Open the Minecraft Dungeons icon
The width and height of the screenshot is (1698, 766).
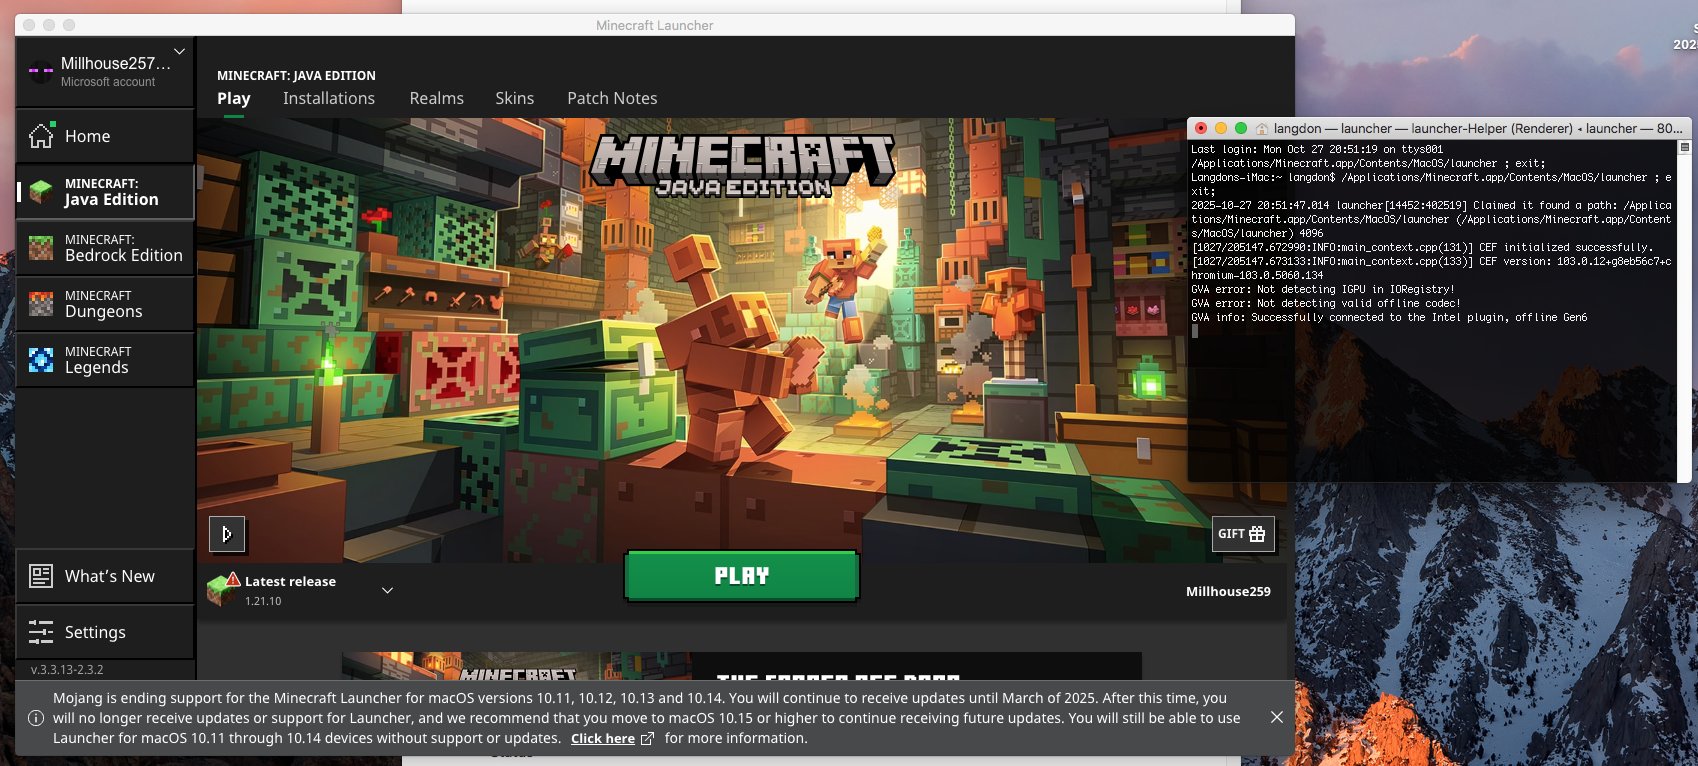(x=41, y=303)
